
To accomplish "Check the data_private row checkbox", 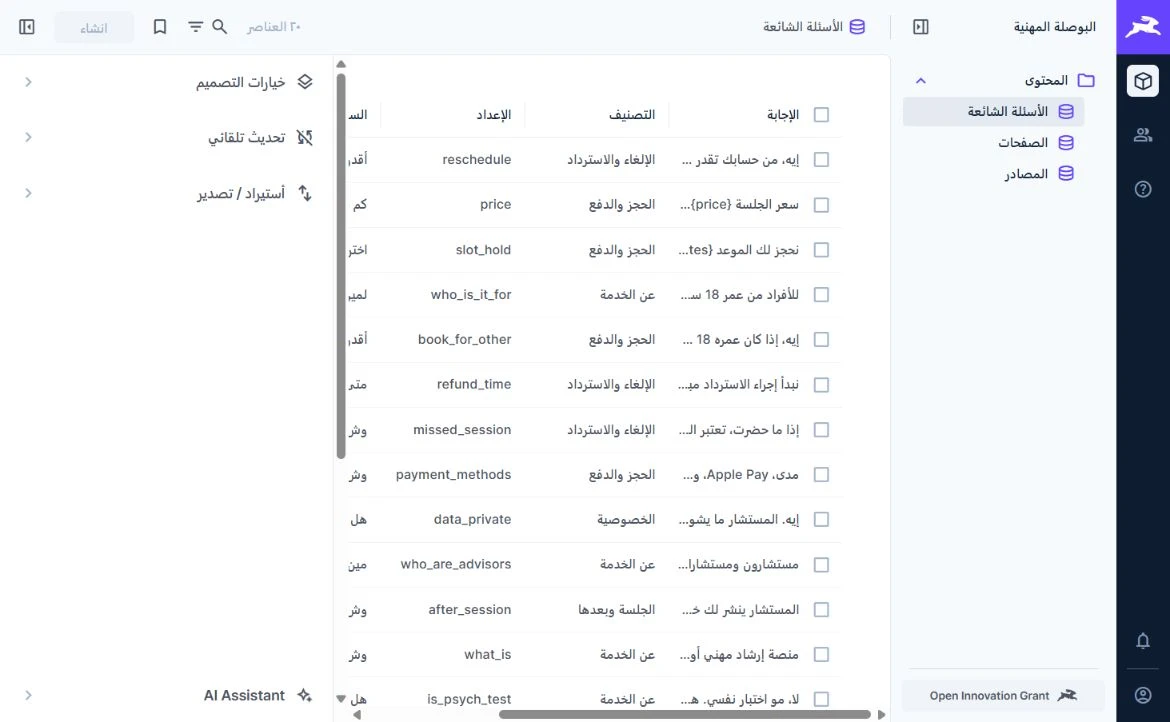I will (822, 519).
